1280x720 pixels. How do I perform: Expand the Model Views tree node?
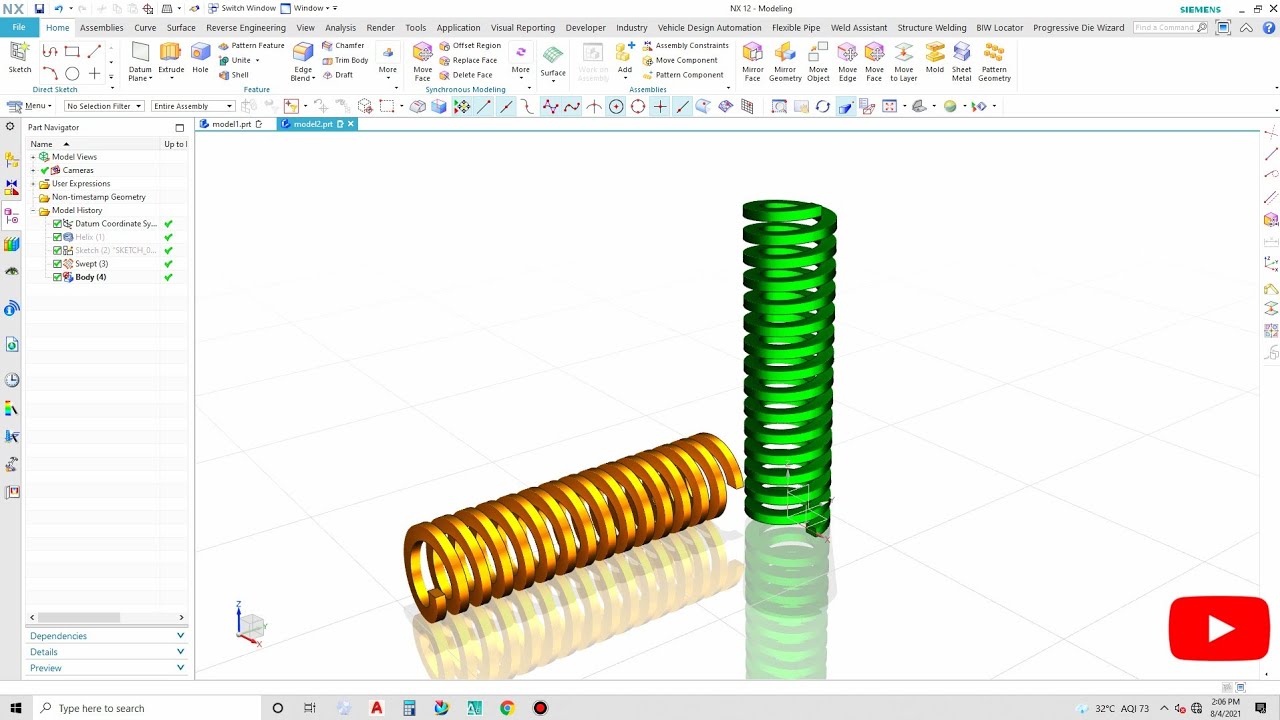[33, 157]
